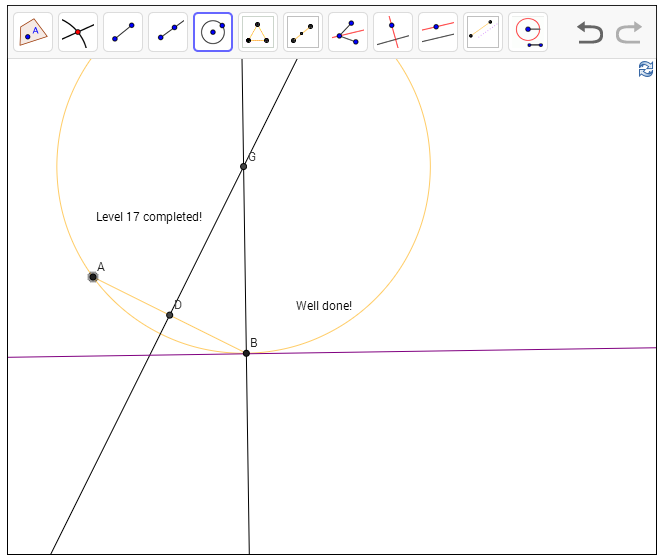Select the Angle Bisector tool

click(348, 32)
